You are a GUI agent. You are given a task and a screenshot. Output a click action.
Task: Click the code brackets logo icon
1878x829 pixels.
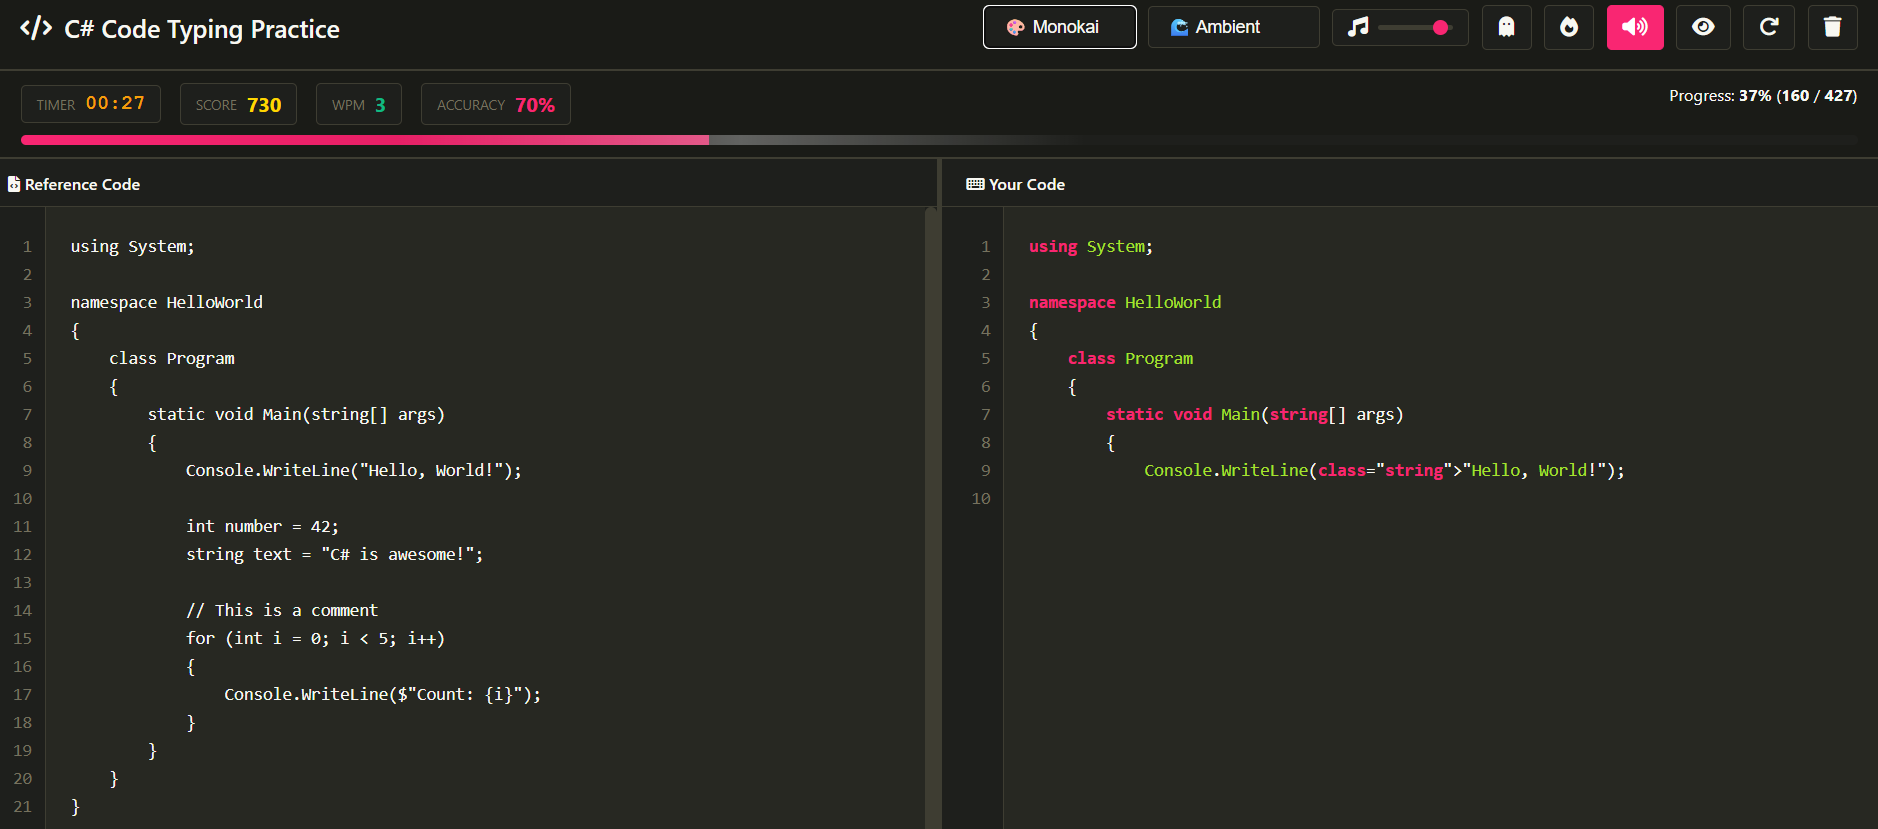coord(36,28)
